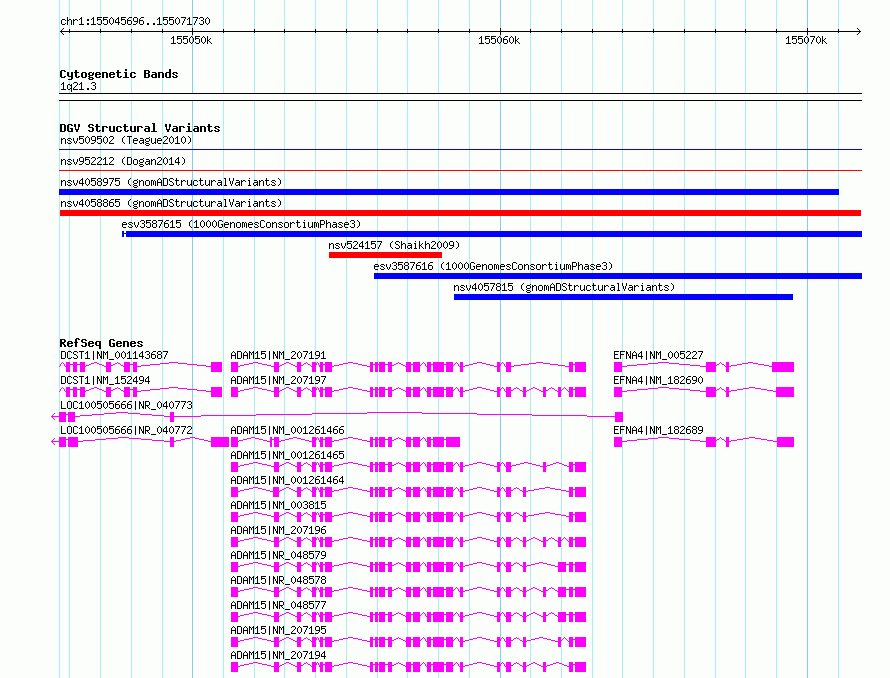
Task: Open transcript ADAM15|NR_048577
Action: pyautogui.click(x=278, y=605)
